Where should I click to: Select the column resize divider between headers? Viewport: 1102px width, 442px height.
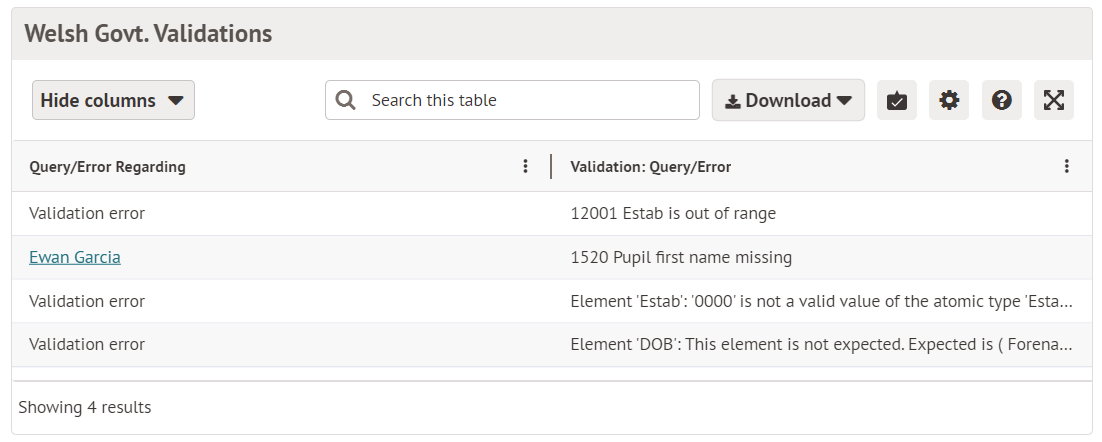point(551,167)
